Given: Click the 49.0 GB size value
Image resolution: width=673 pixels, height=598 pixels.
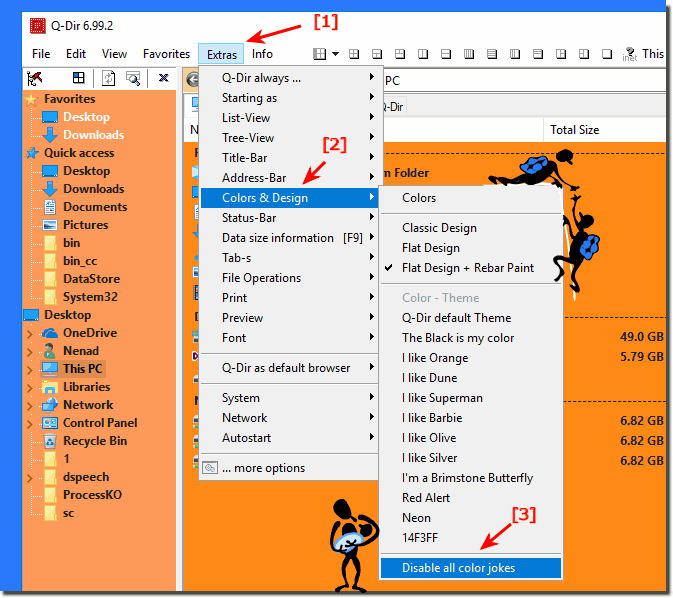Looking at the screenshot, I should (642, 337).
